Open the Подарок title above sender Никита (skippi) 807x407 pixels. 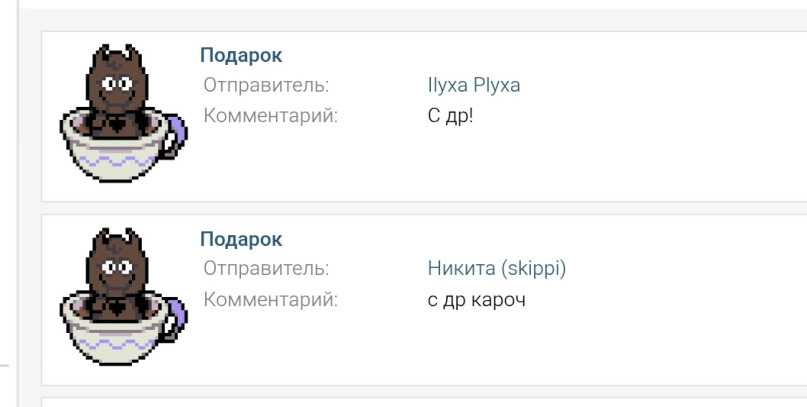pyautogui.click(x=241, y=240)
